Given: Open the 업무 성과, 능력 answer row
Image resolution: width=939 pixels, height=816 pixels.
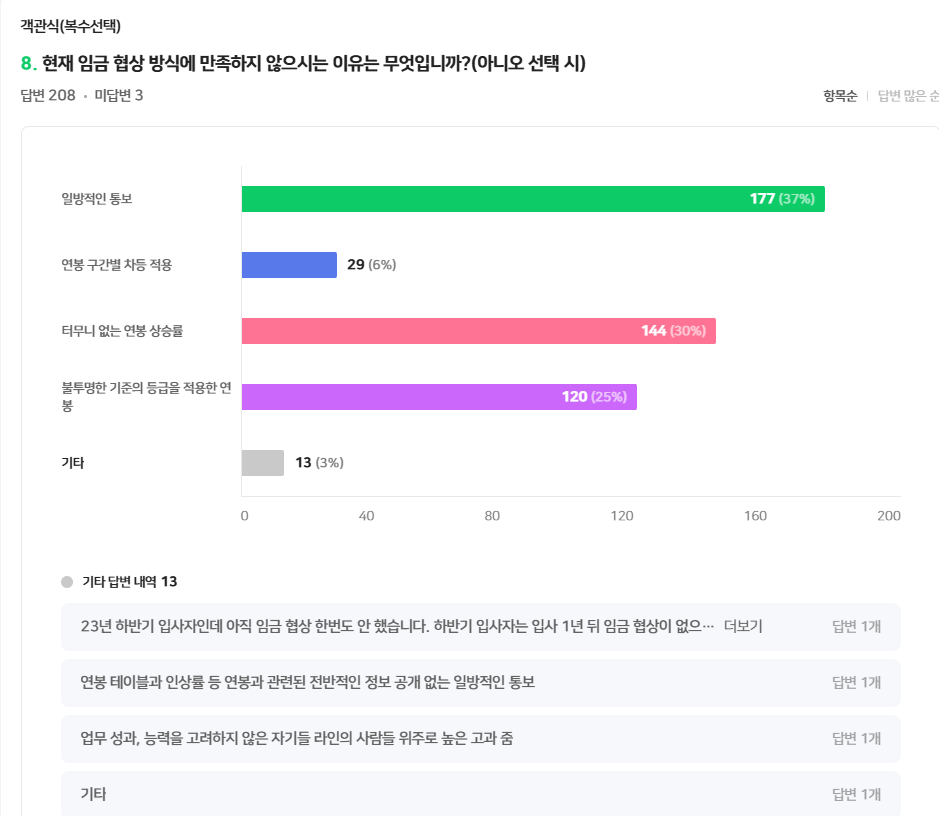Looking at the screenshot, I should (297, 739).
